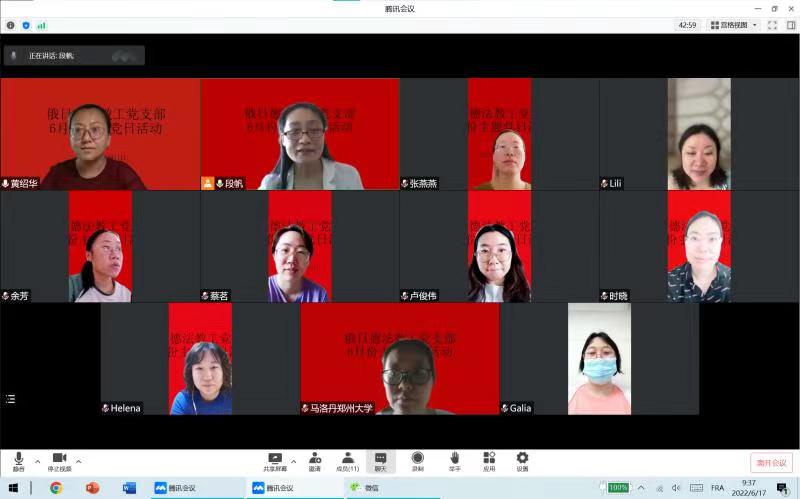Open the Invite participants icon
Viewport: 800px width, 499px height.
point(314,459)
